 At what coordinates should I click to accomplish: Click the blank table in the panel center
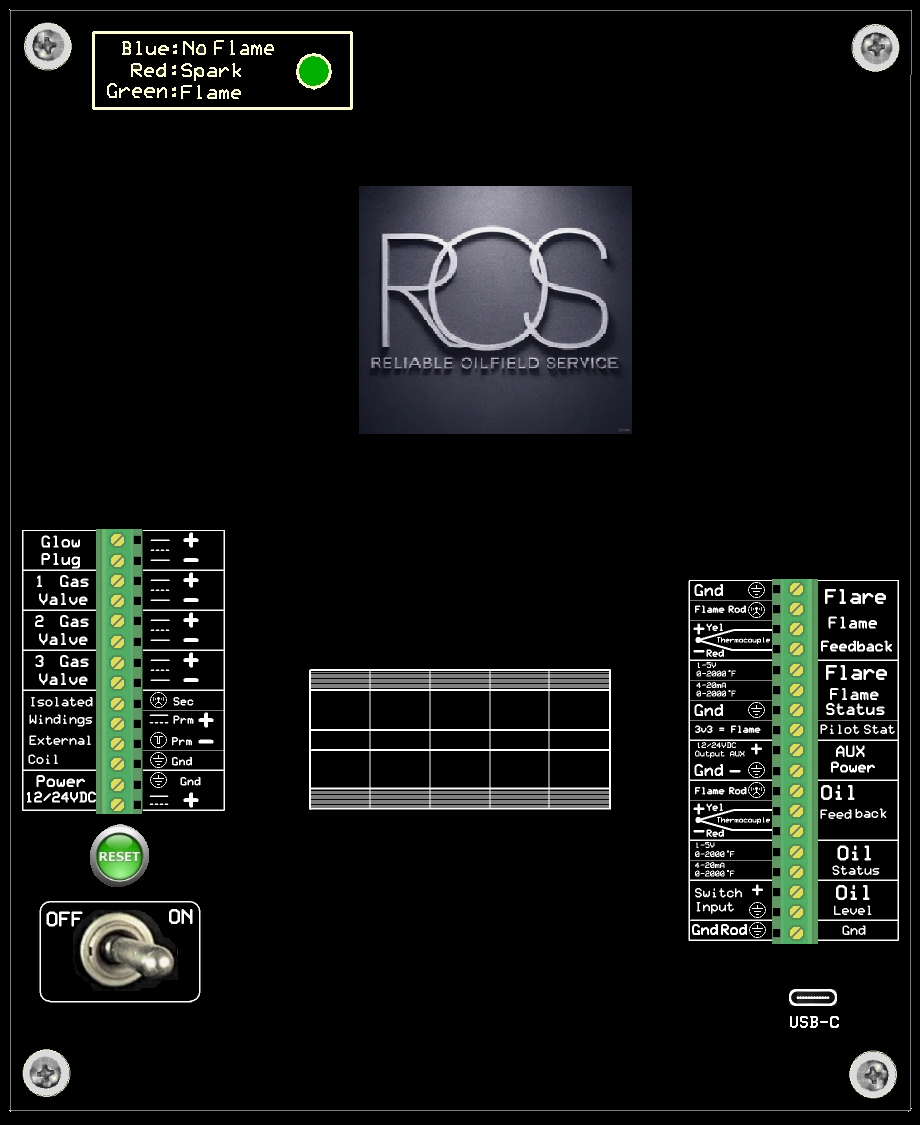(x=459, y=739)
